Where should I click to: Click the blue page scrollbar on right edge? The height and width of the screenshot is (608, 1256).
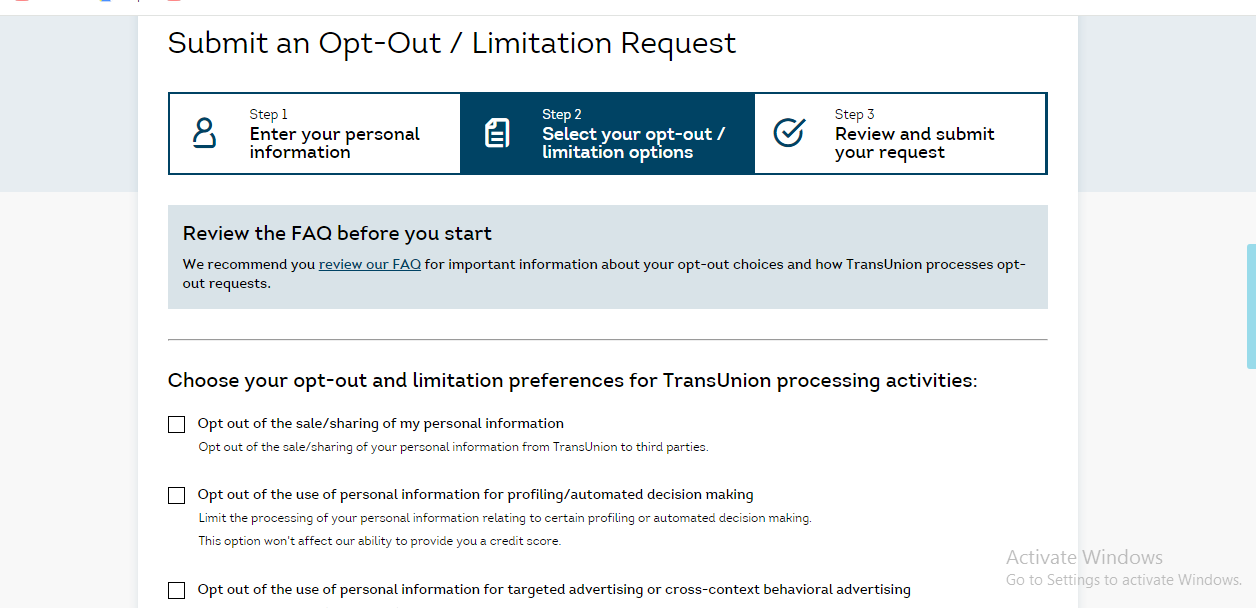(x=1251, y=305)
